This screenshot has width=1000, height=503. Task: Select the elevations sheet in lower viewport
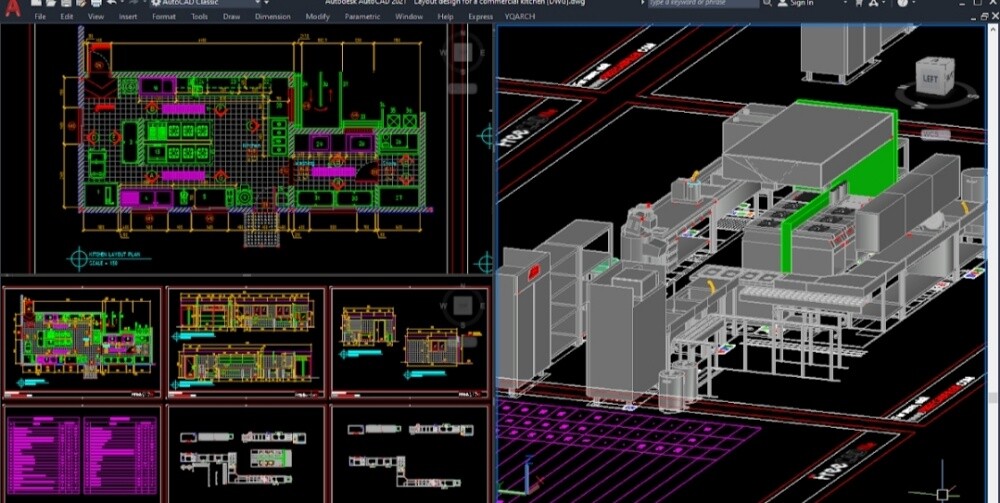(246, 342)
